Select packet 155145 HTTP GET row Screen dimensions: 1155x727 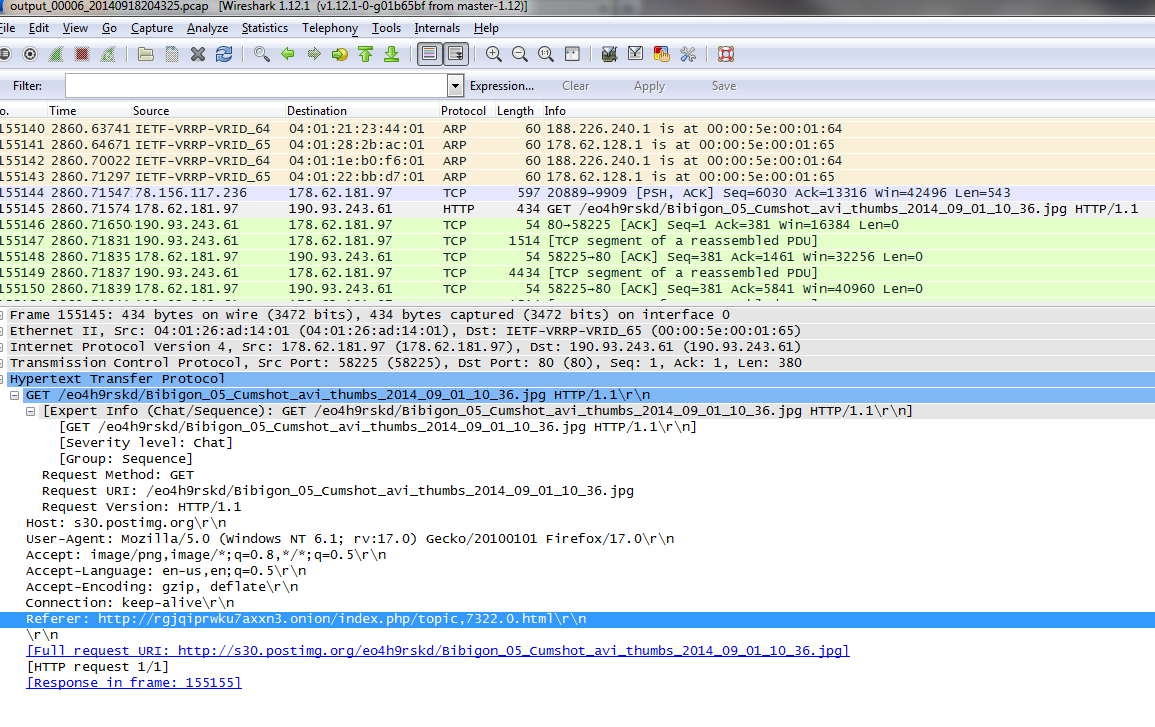[x=578, y=209]
